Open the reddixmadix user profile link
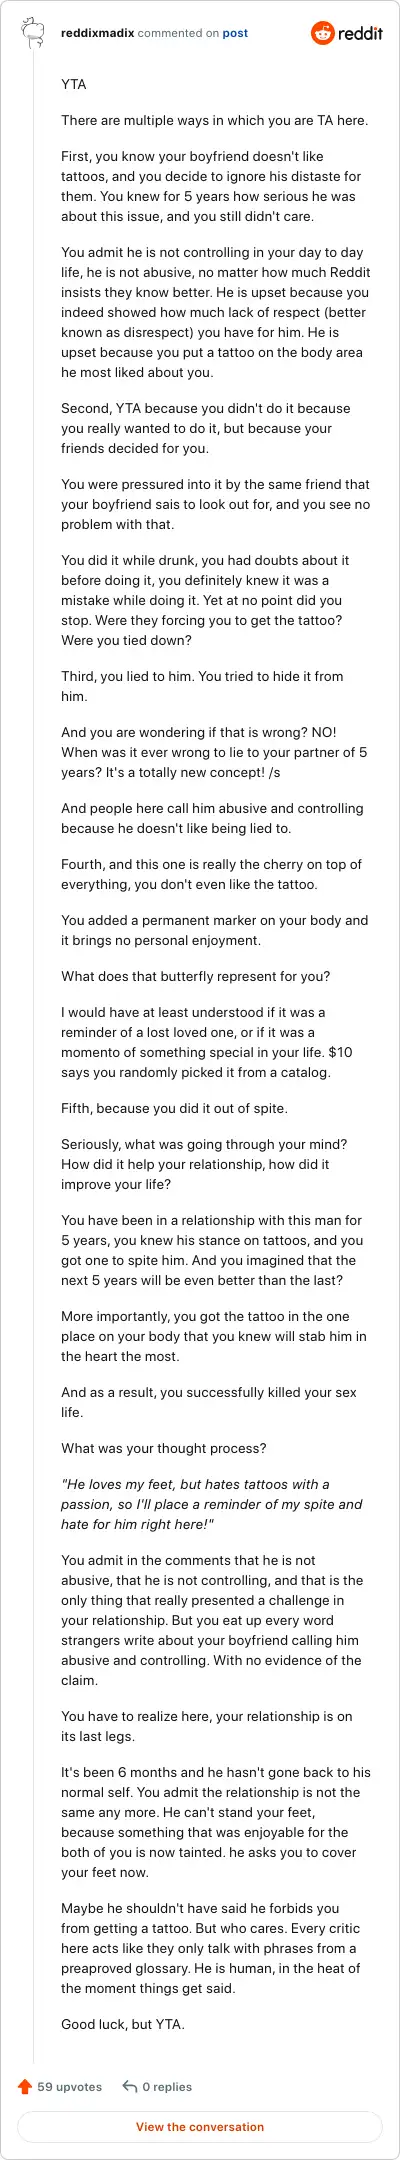Viewport: 400px width, 2160px height. pos(97,33)
